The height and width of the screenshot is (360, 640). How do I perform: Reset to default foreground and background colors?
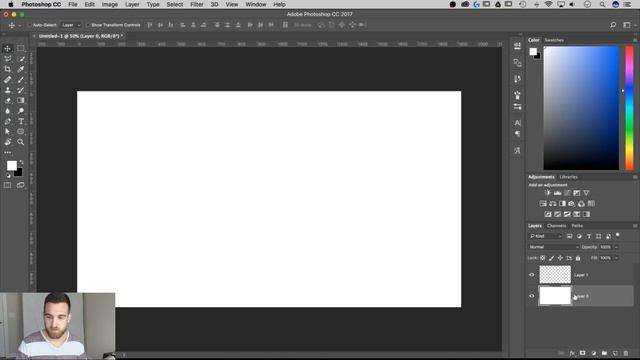(8, 176)
